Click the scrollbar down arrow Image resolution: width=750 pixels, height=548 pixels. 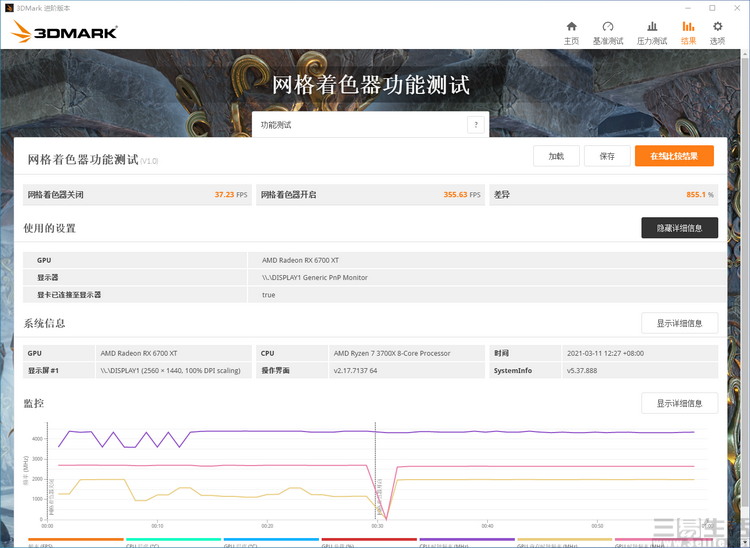point(745,543)
